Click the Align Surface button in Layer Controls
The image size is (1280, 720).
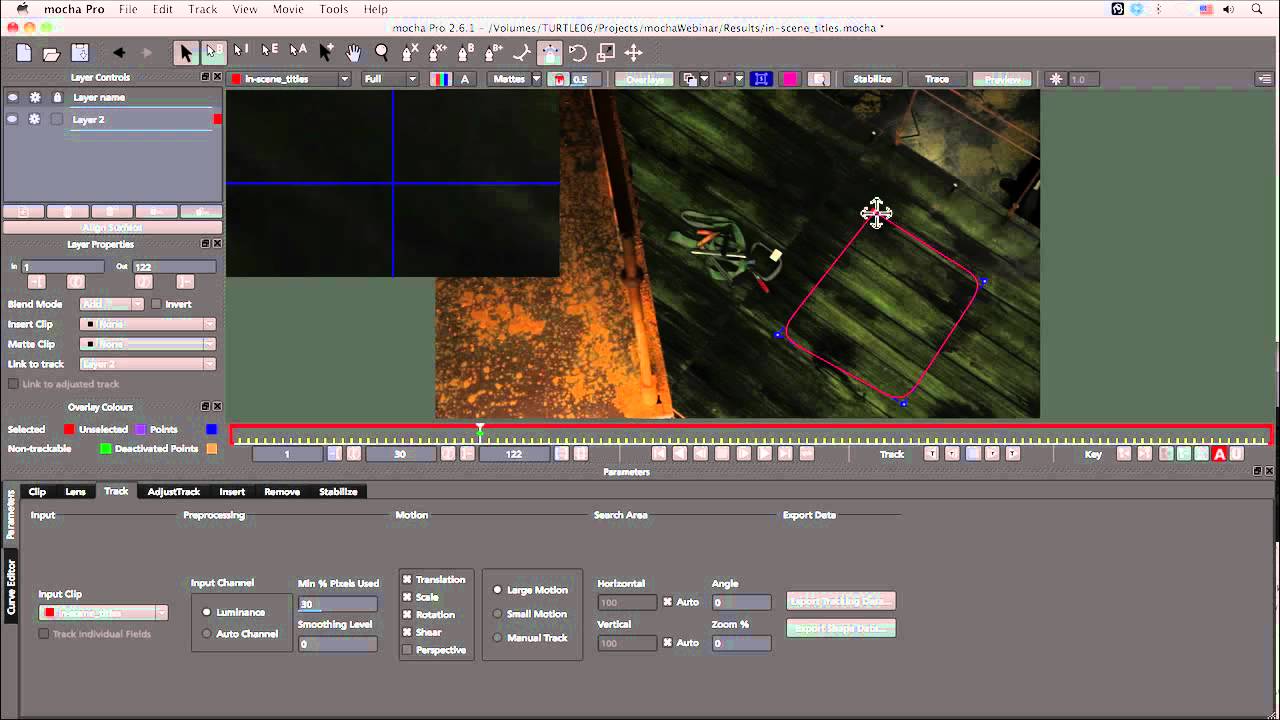coord(110,227)
